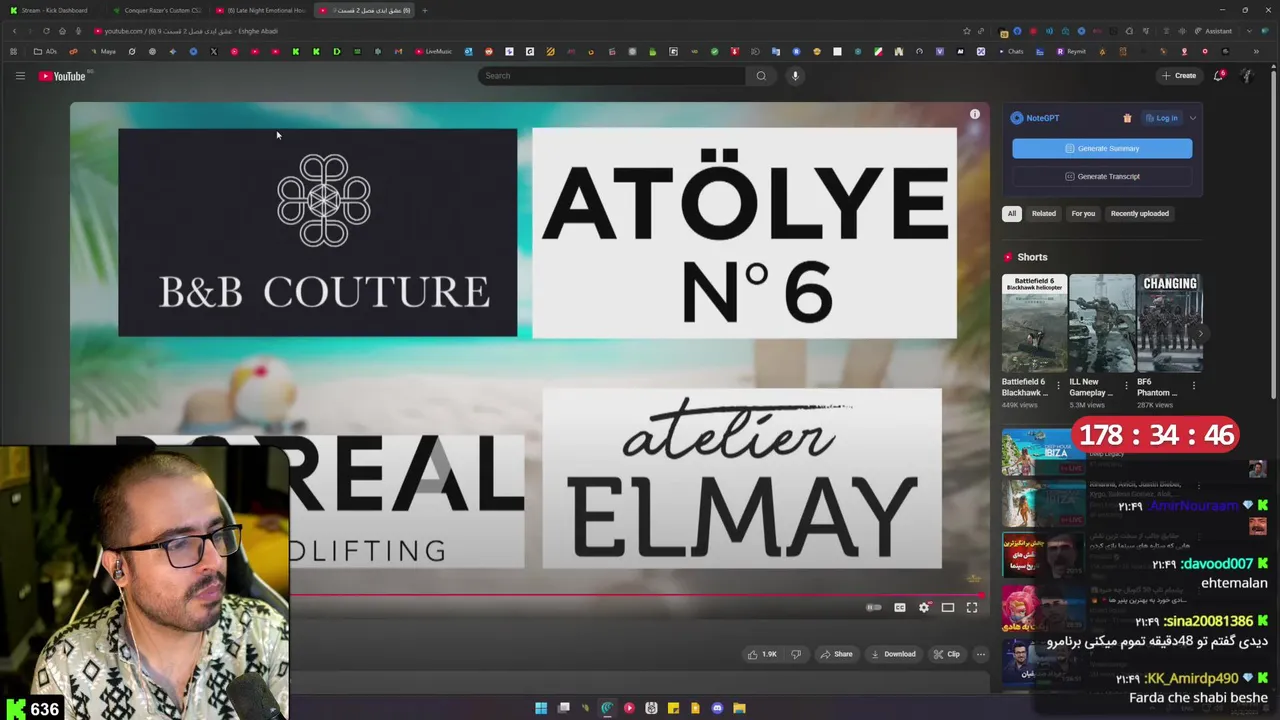Select the For you filter chip

1083,213
